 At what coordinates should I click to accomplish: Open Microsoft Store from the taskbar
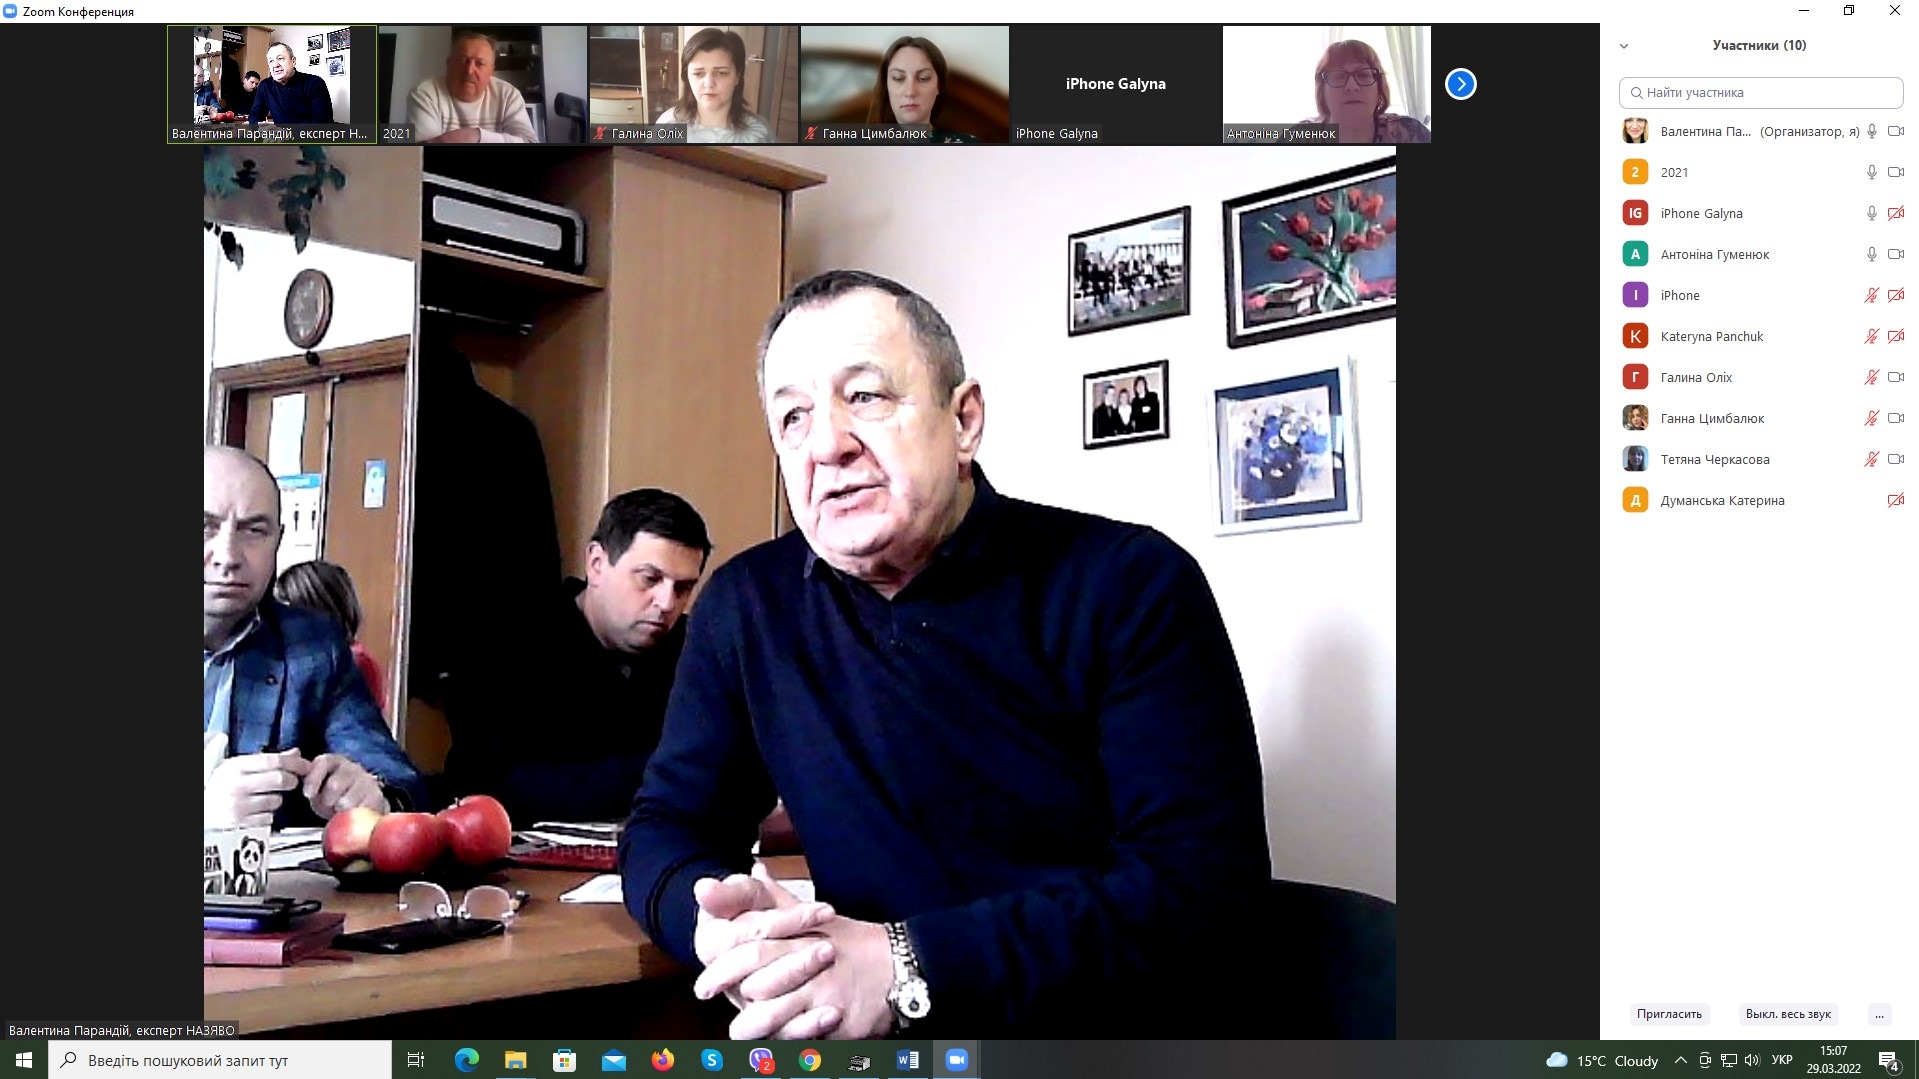[x=565, y=1060]
